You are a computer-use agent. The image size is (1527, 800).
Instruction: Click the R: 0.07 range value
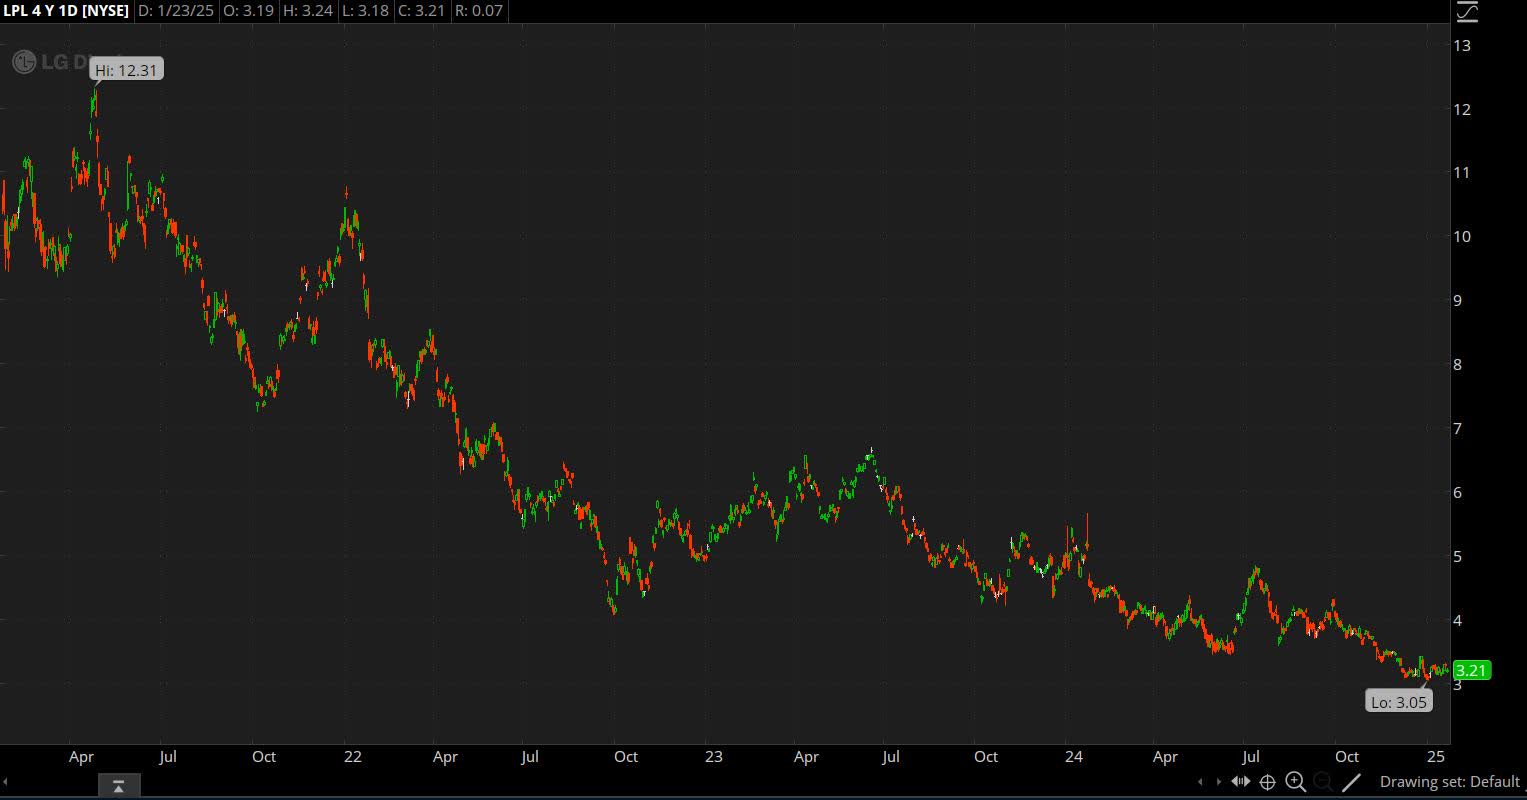479,11
